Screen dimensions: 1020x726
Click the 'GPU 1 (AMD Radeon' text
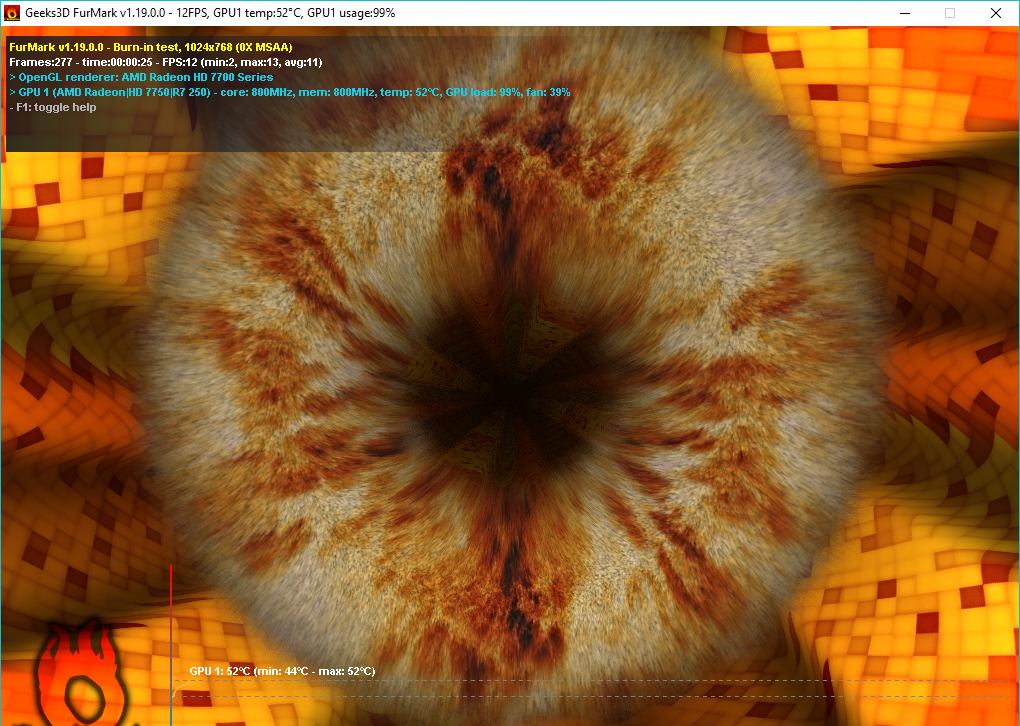[x=70, y=92]
